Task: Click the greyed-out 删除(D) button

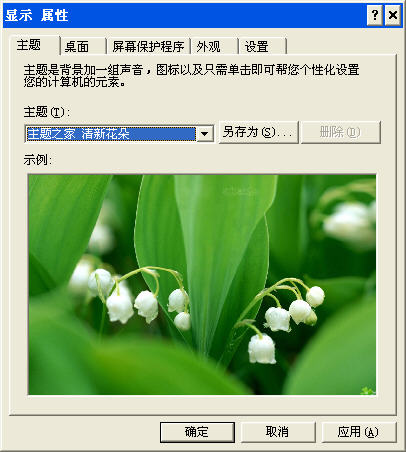Action: click(x=341, y=133)
